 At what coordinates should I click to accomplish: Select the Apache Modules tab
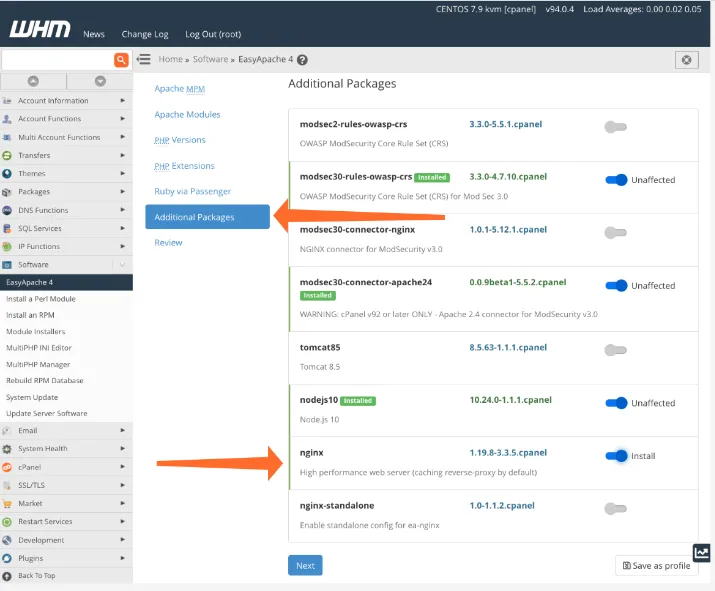(187, 114)
